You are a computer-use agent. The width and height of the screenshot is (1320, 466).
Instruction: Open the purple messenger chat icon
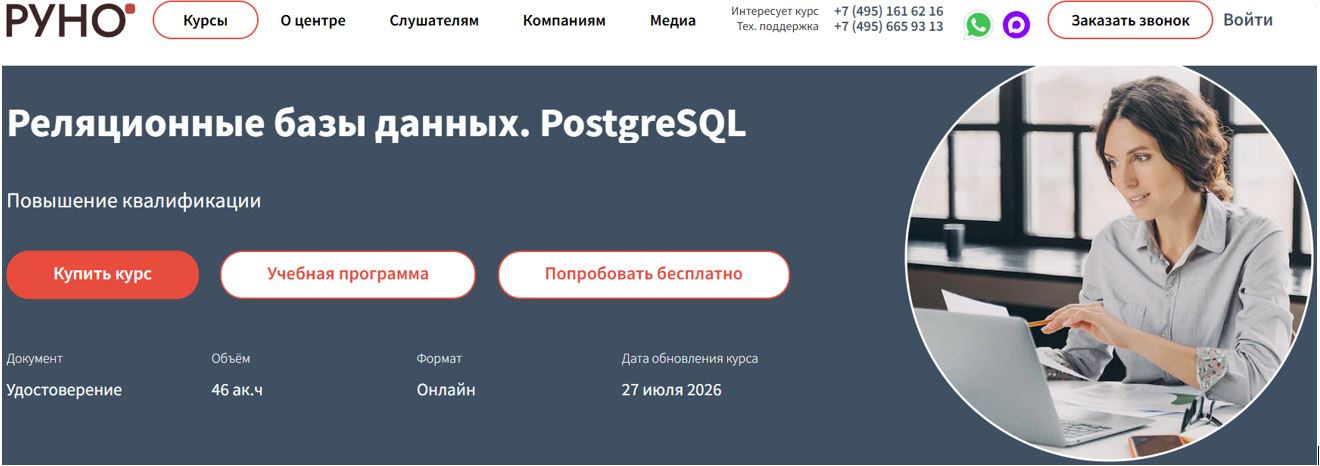click(1016, 25)
